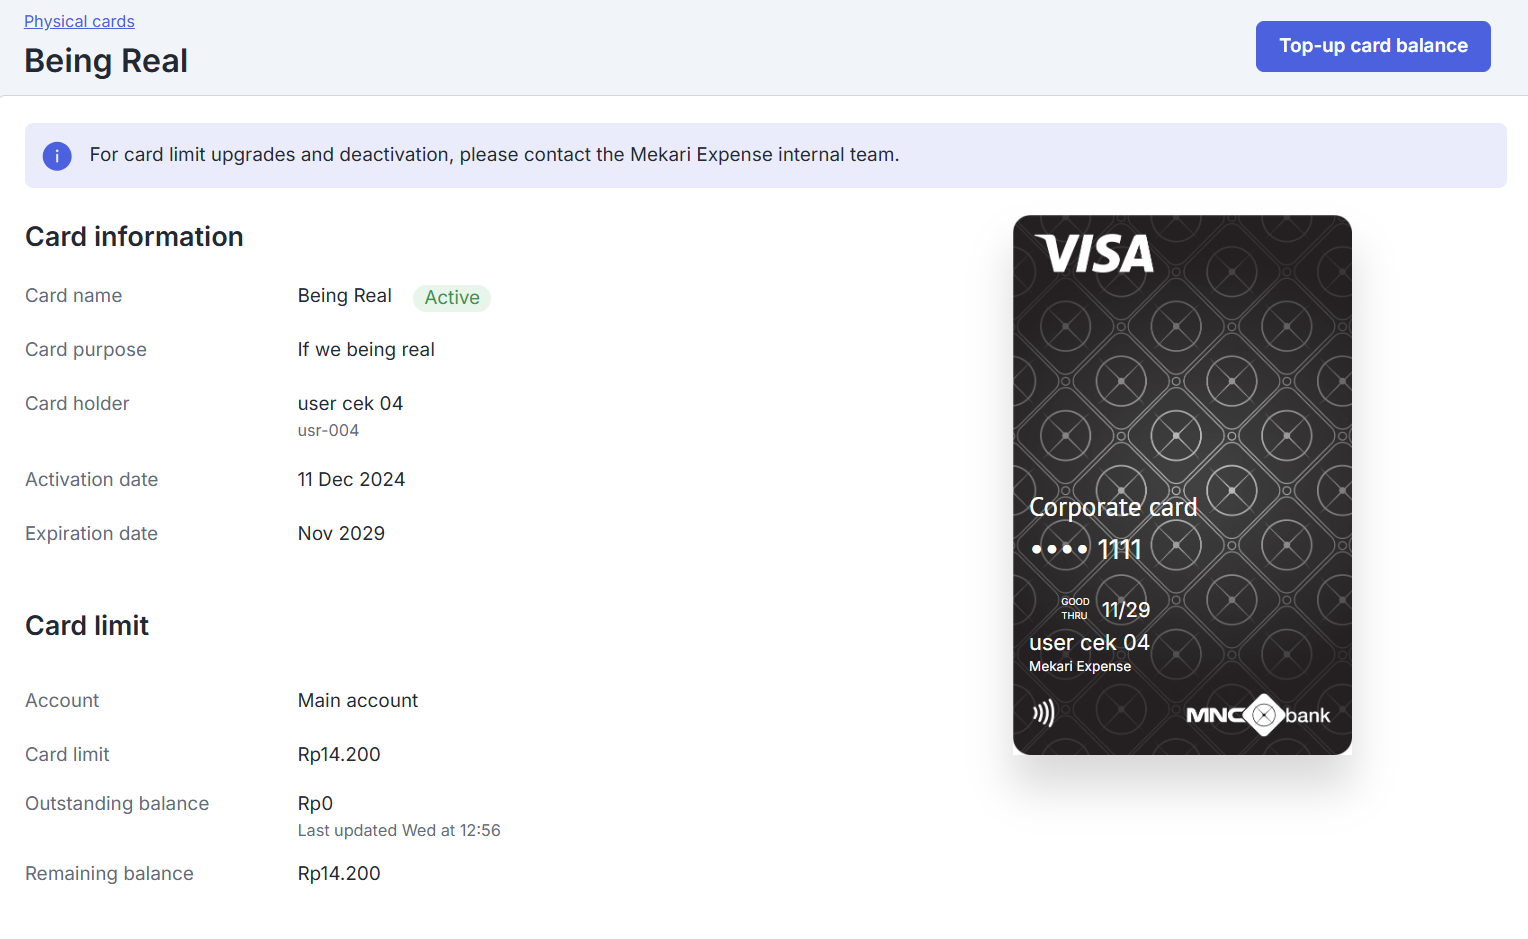
Task: Click 'Last updated Wed at 12:56' text
Action: point(399,831)
